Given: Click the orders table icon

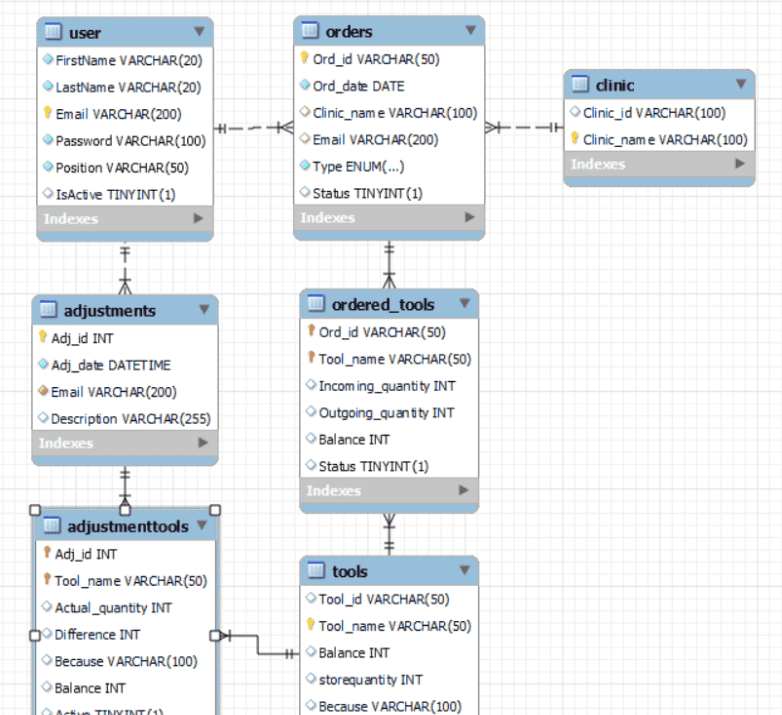Looking at the screenshot, I should coord(310,30).
